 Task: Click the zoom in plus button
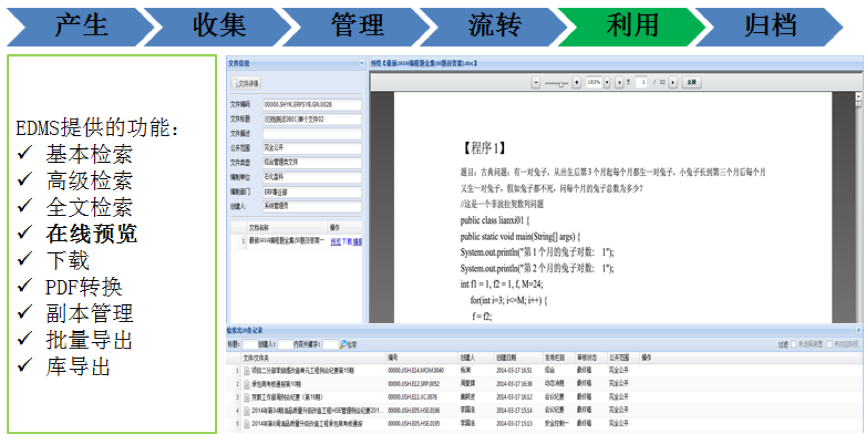point(578,82)
